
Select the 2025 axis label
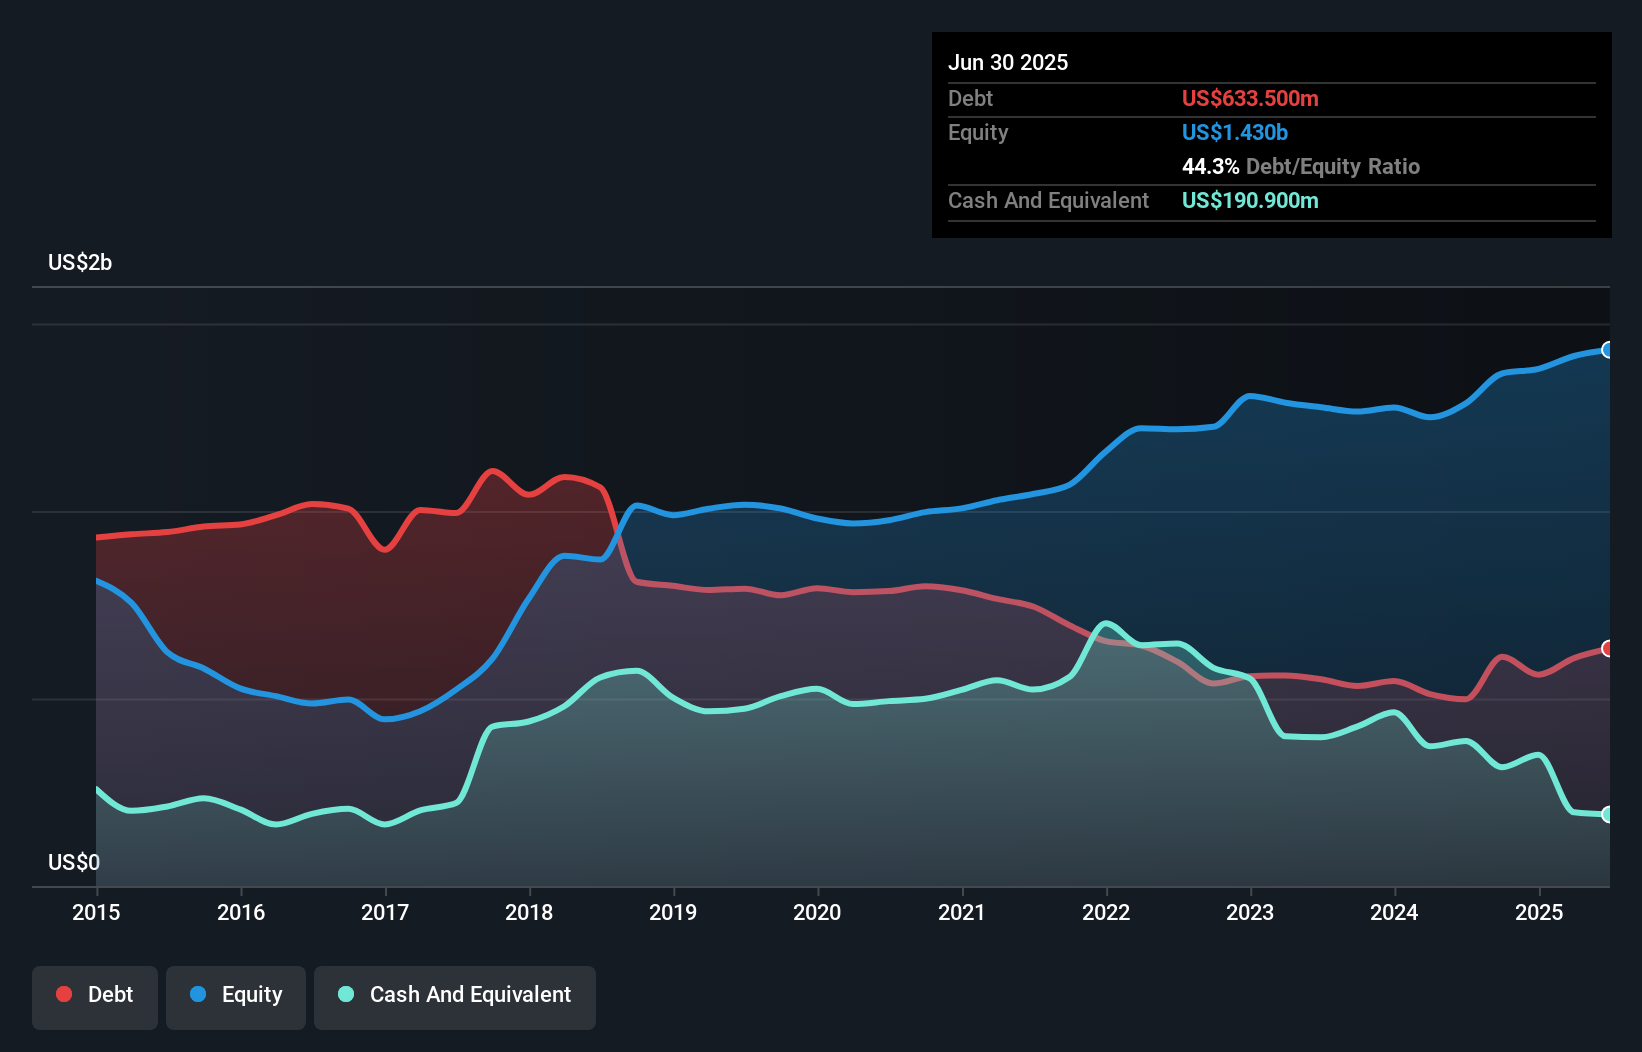tap(1539, 912)
